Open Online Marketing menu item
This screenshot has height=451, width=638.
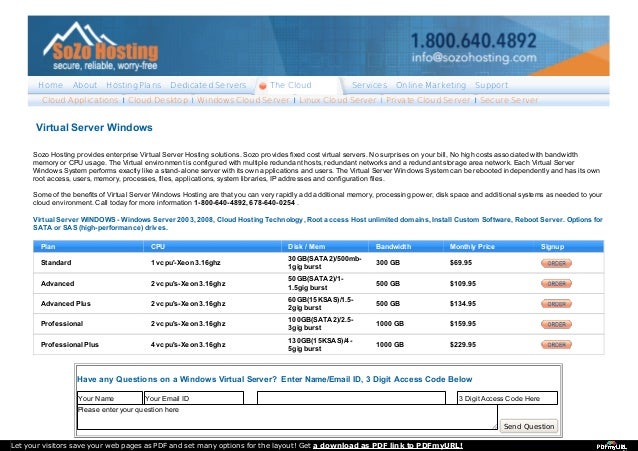tap(430, 85)
